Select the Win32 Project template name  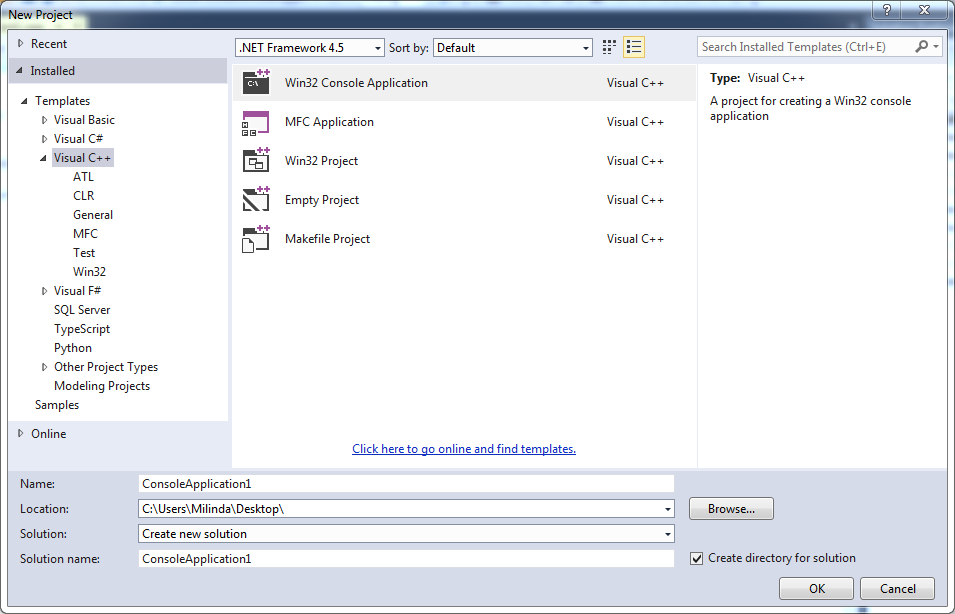click(x=321, y=161)
